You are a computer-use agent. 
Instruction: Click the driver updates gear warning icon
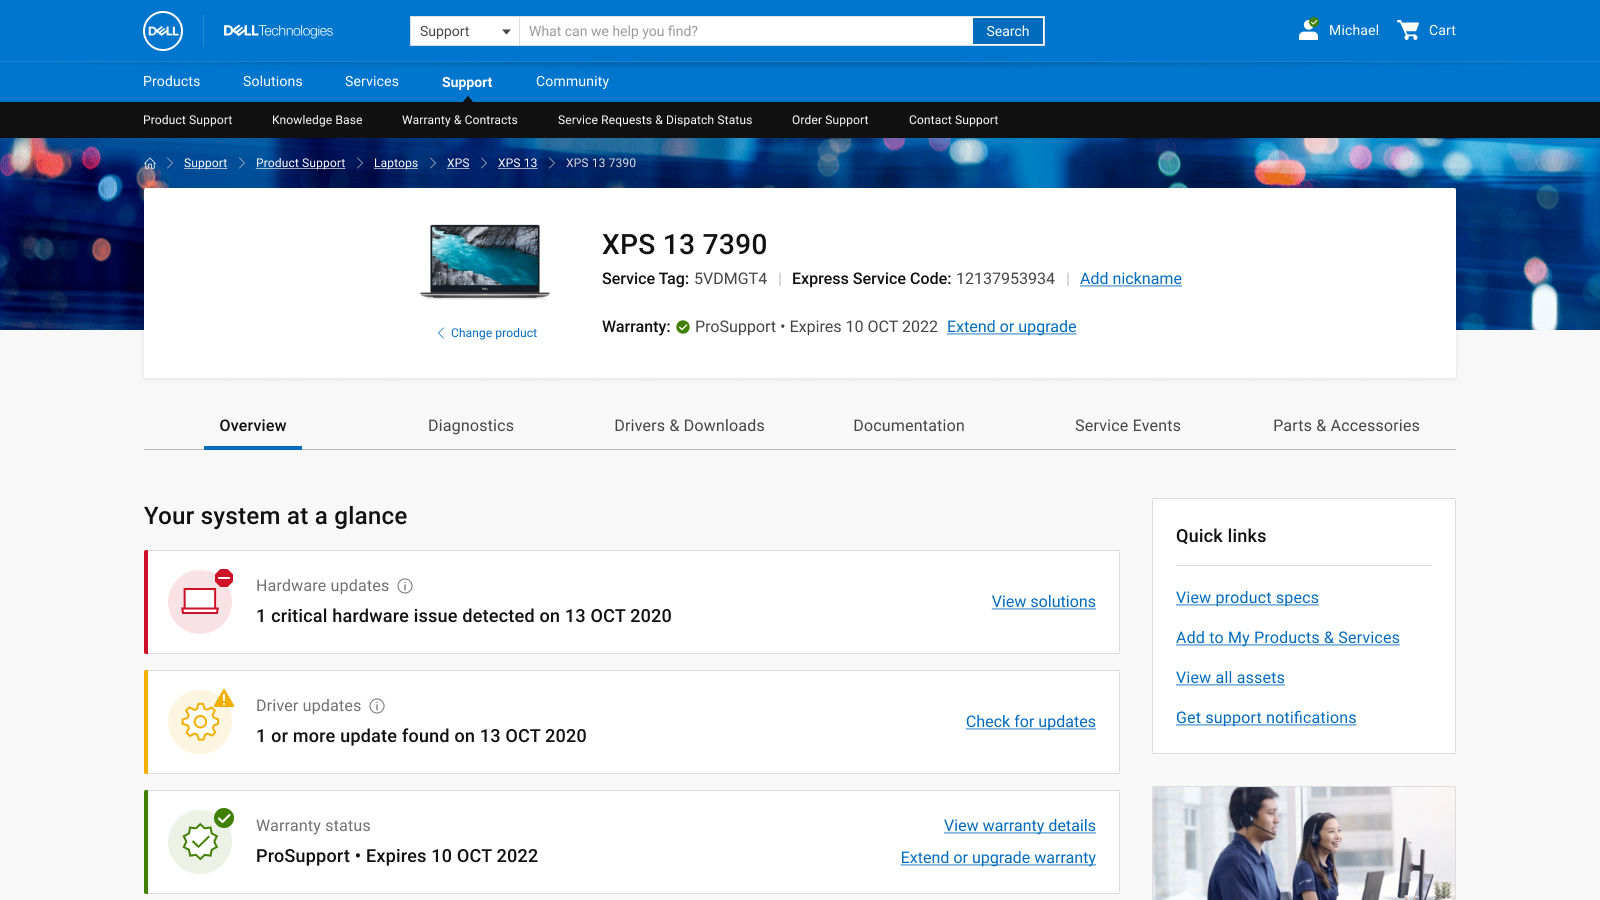click(x=200, y=722)
